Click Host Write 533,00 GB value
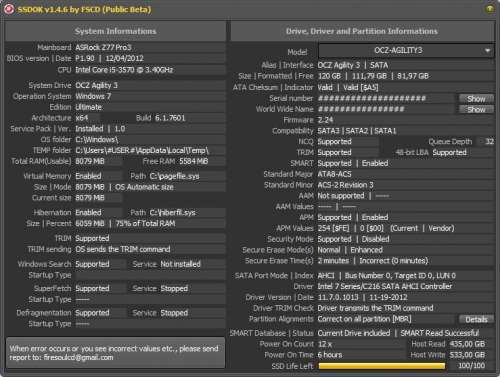The image size is (500, 377). click(467, 355)
